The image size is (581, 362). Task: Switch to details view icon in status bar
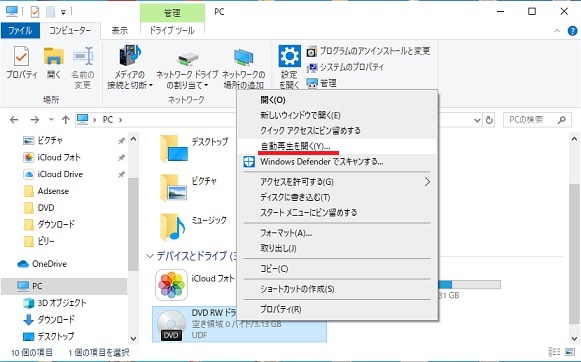click(x=554, y=352)
